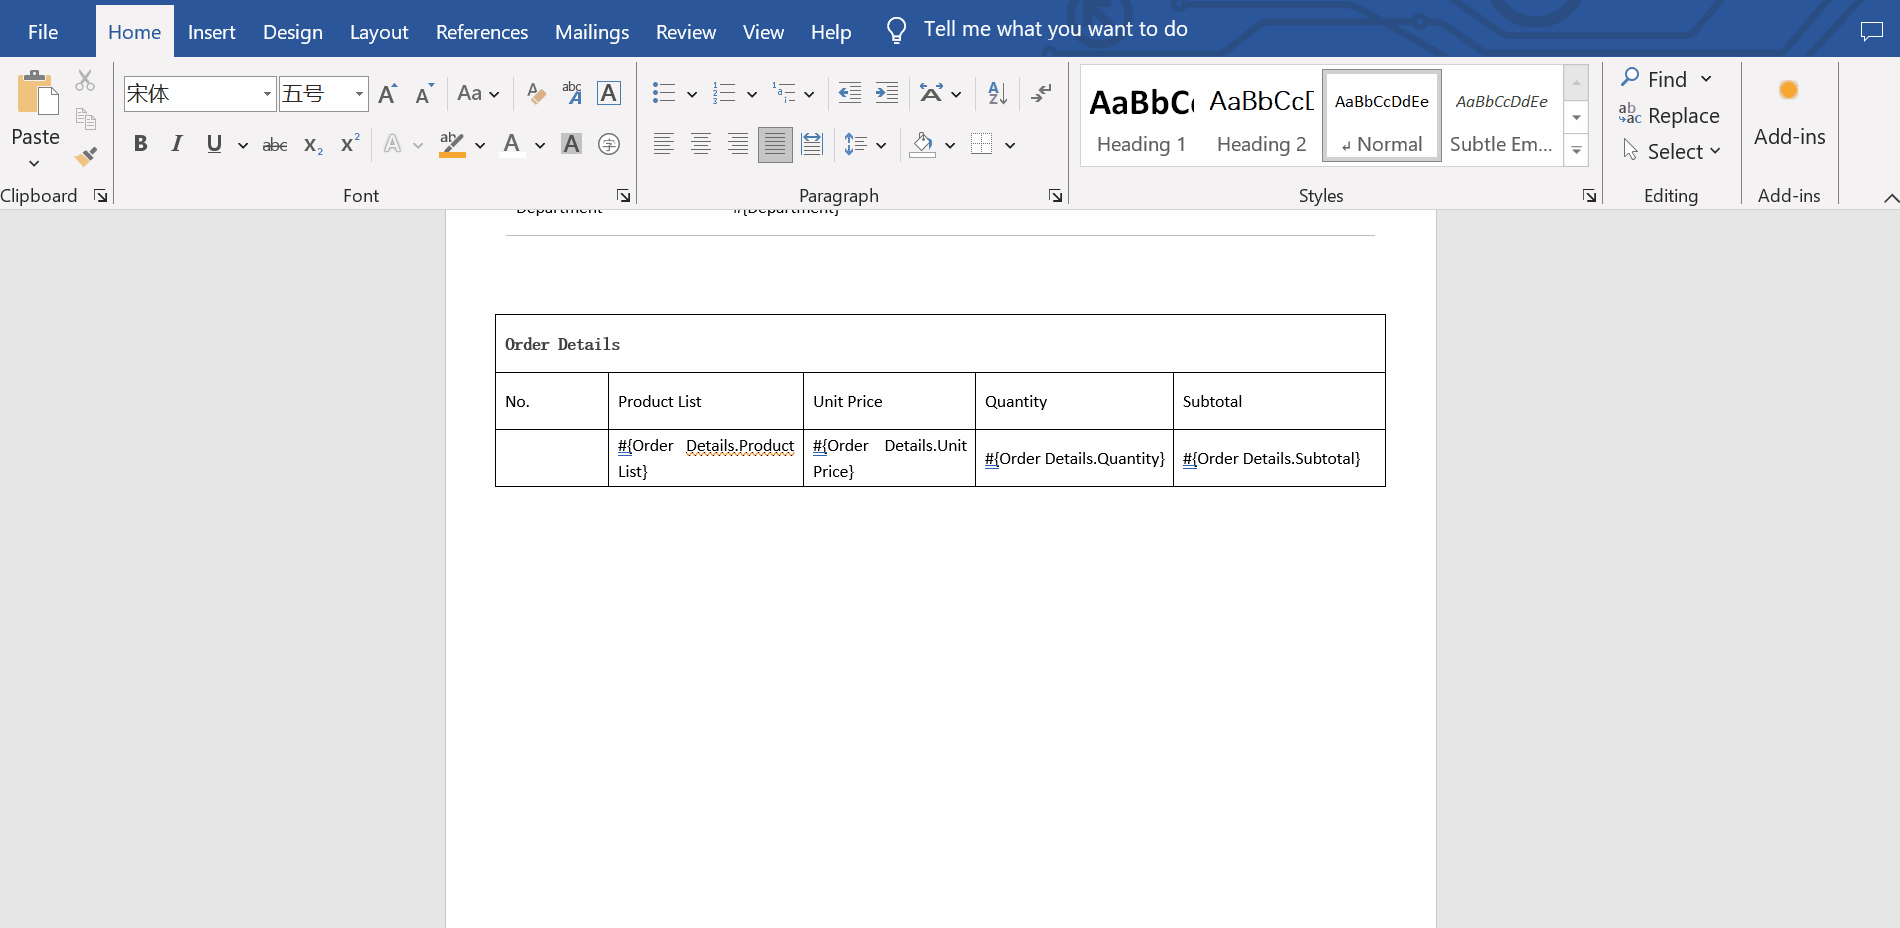Switch to the Insert ribbon tab
1900x928 pixels.
click(211, 32)
